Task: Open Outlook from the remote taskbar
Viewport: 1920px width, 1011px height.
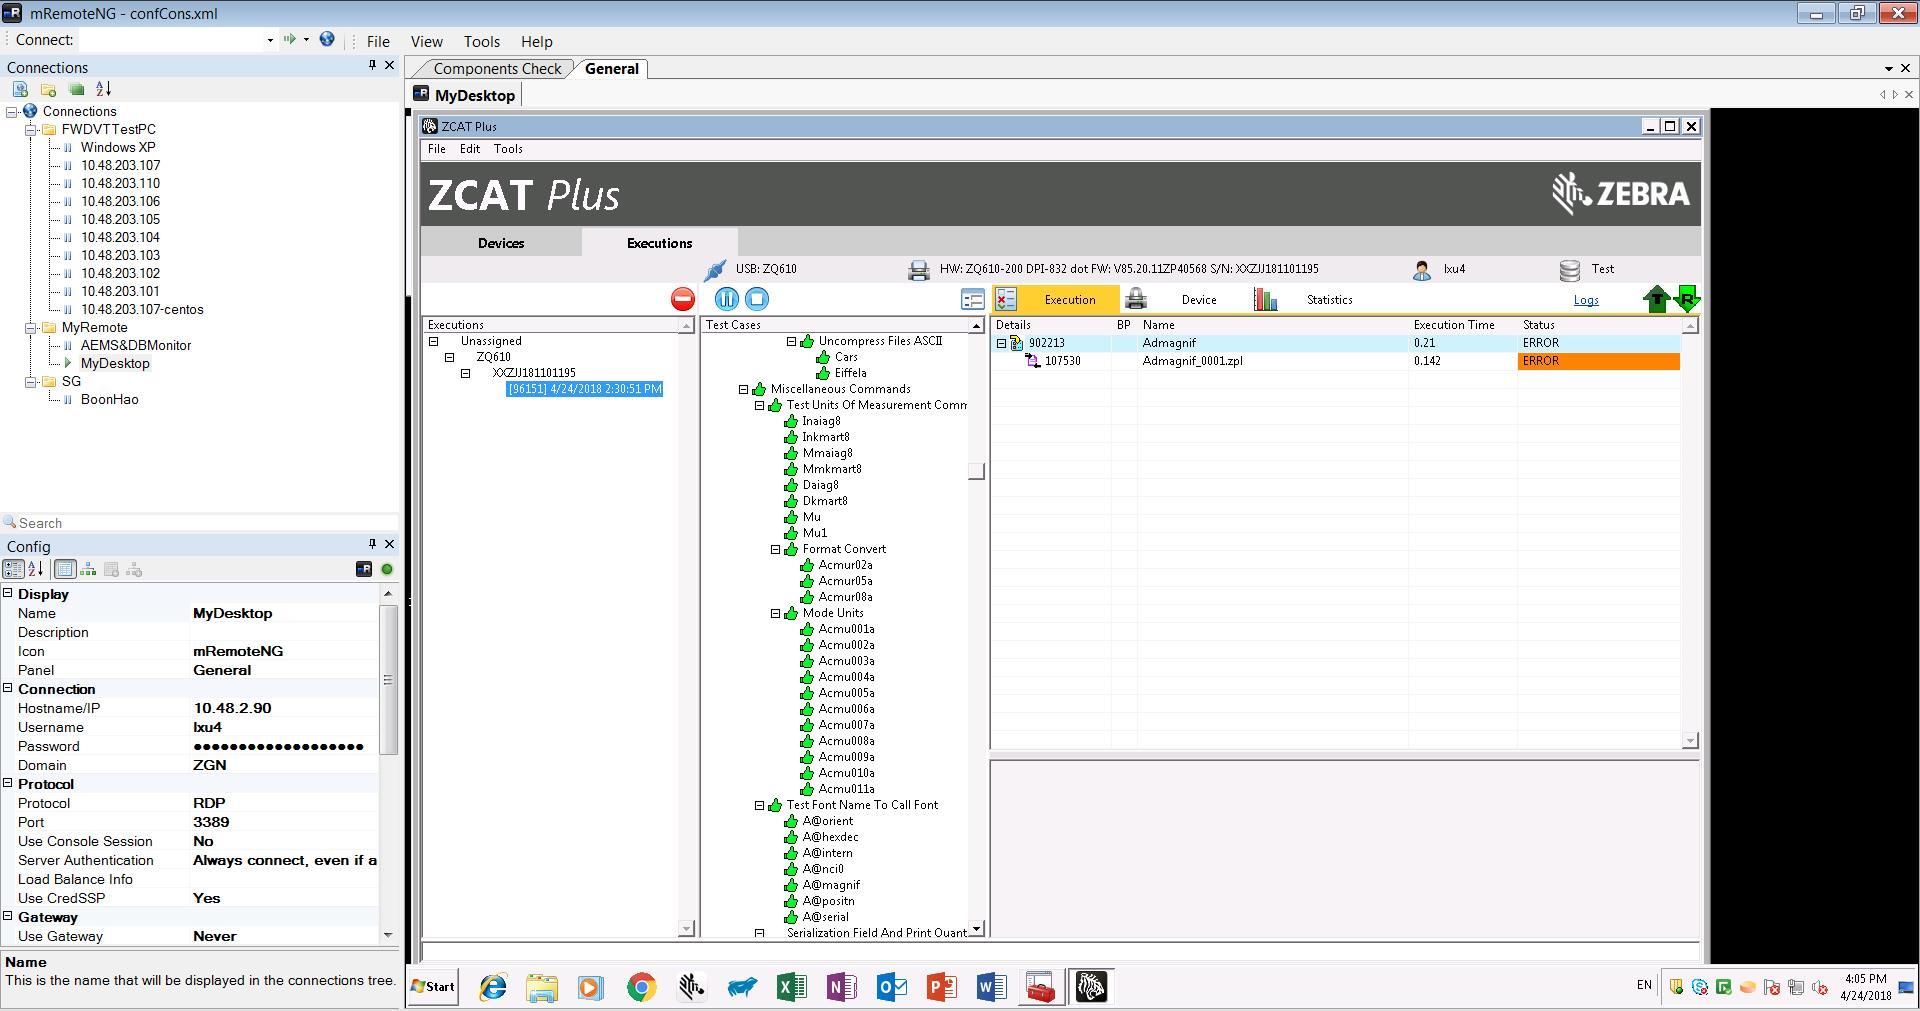Action: 891,988
